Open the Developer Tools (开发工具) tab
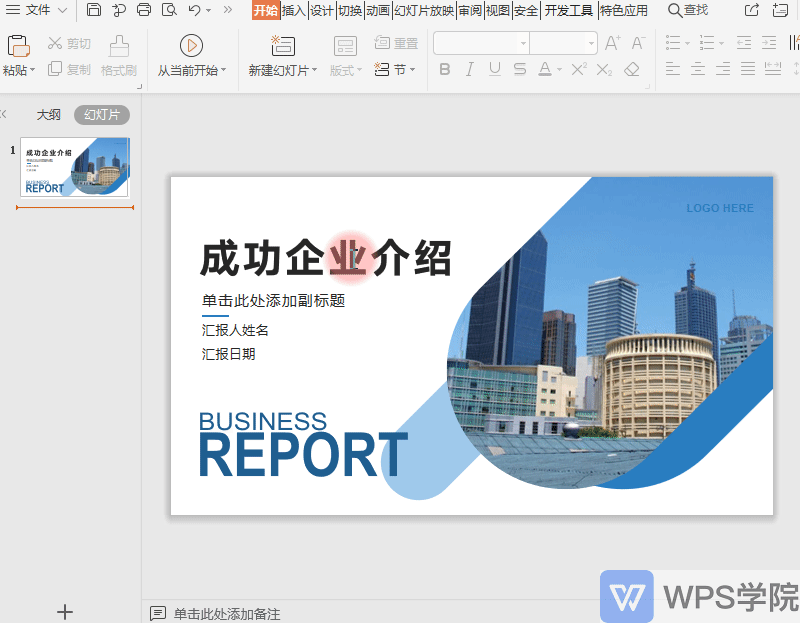 568,10
